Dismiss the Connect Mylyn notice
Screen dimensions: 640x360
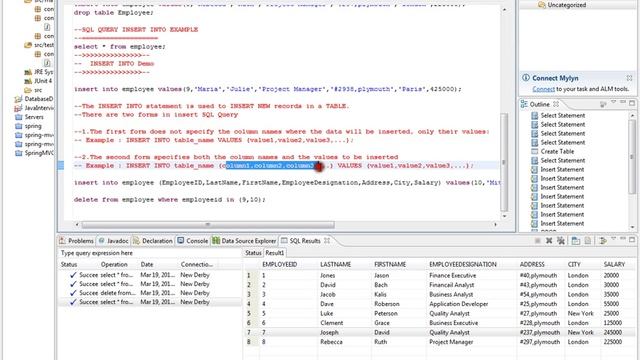click(629, 78)
